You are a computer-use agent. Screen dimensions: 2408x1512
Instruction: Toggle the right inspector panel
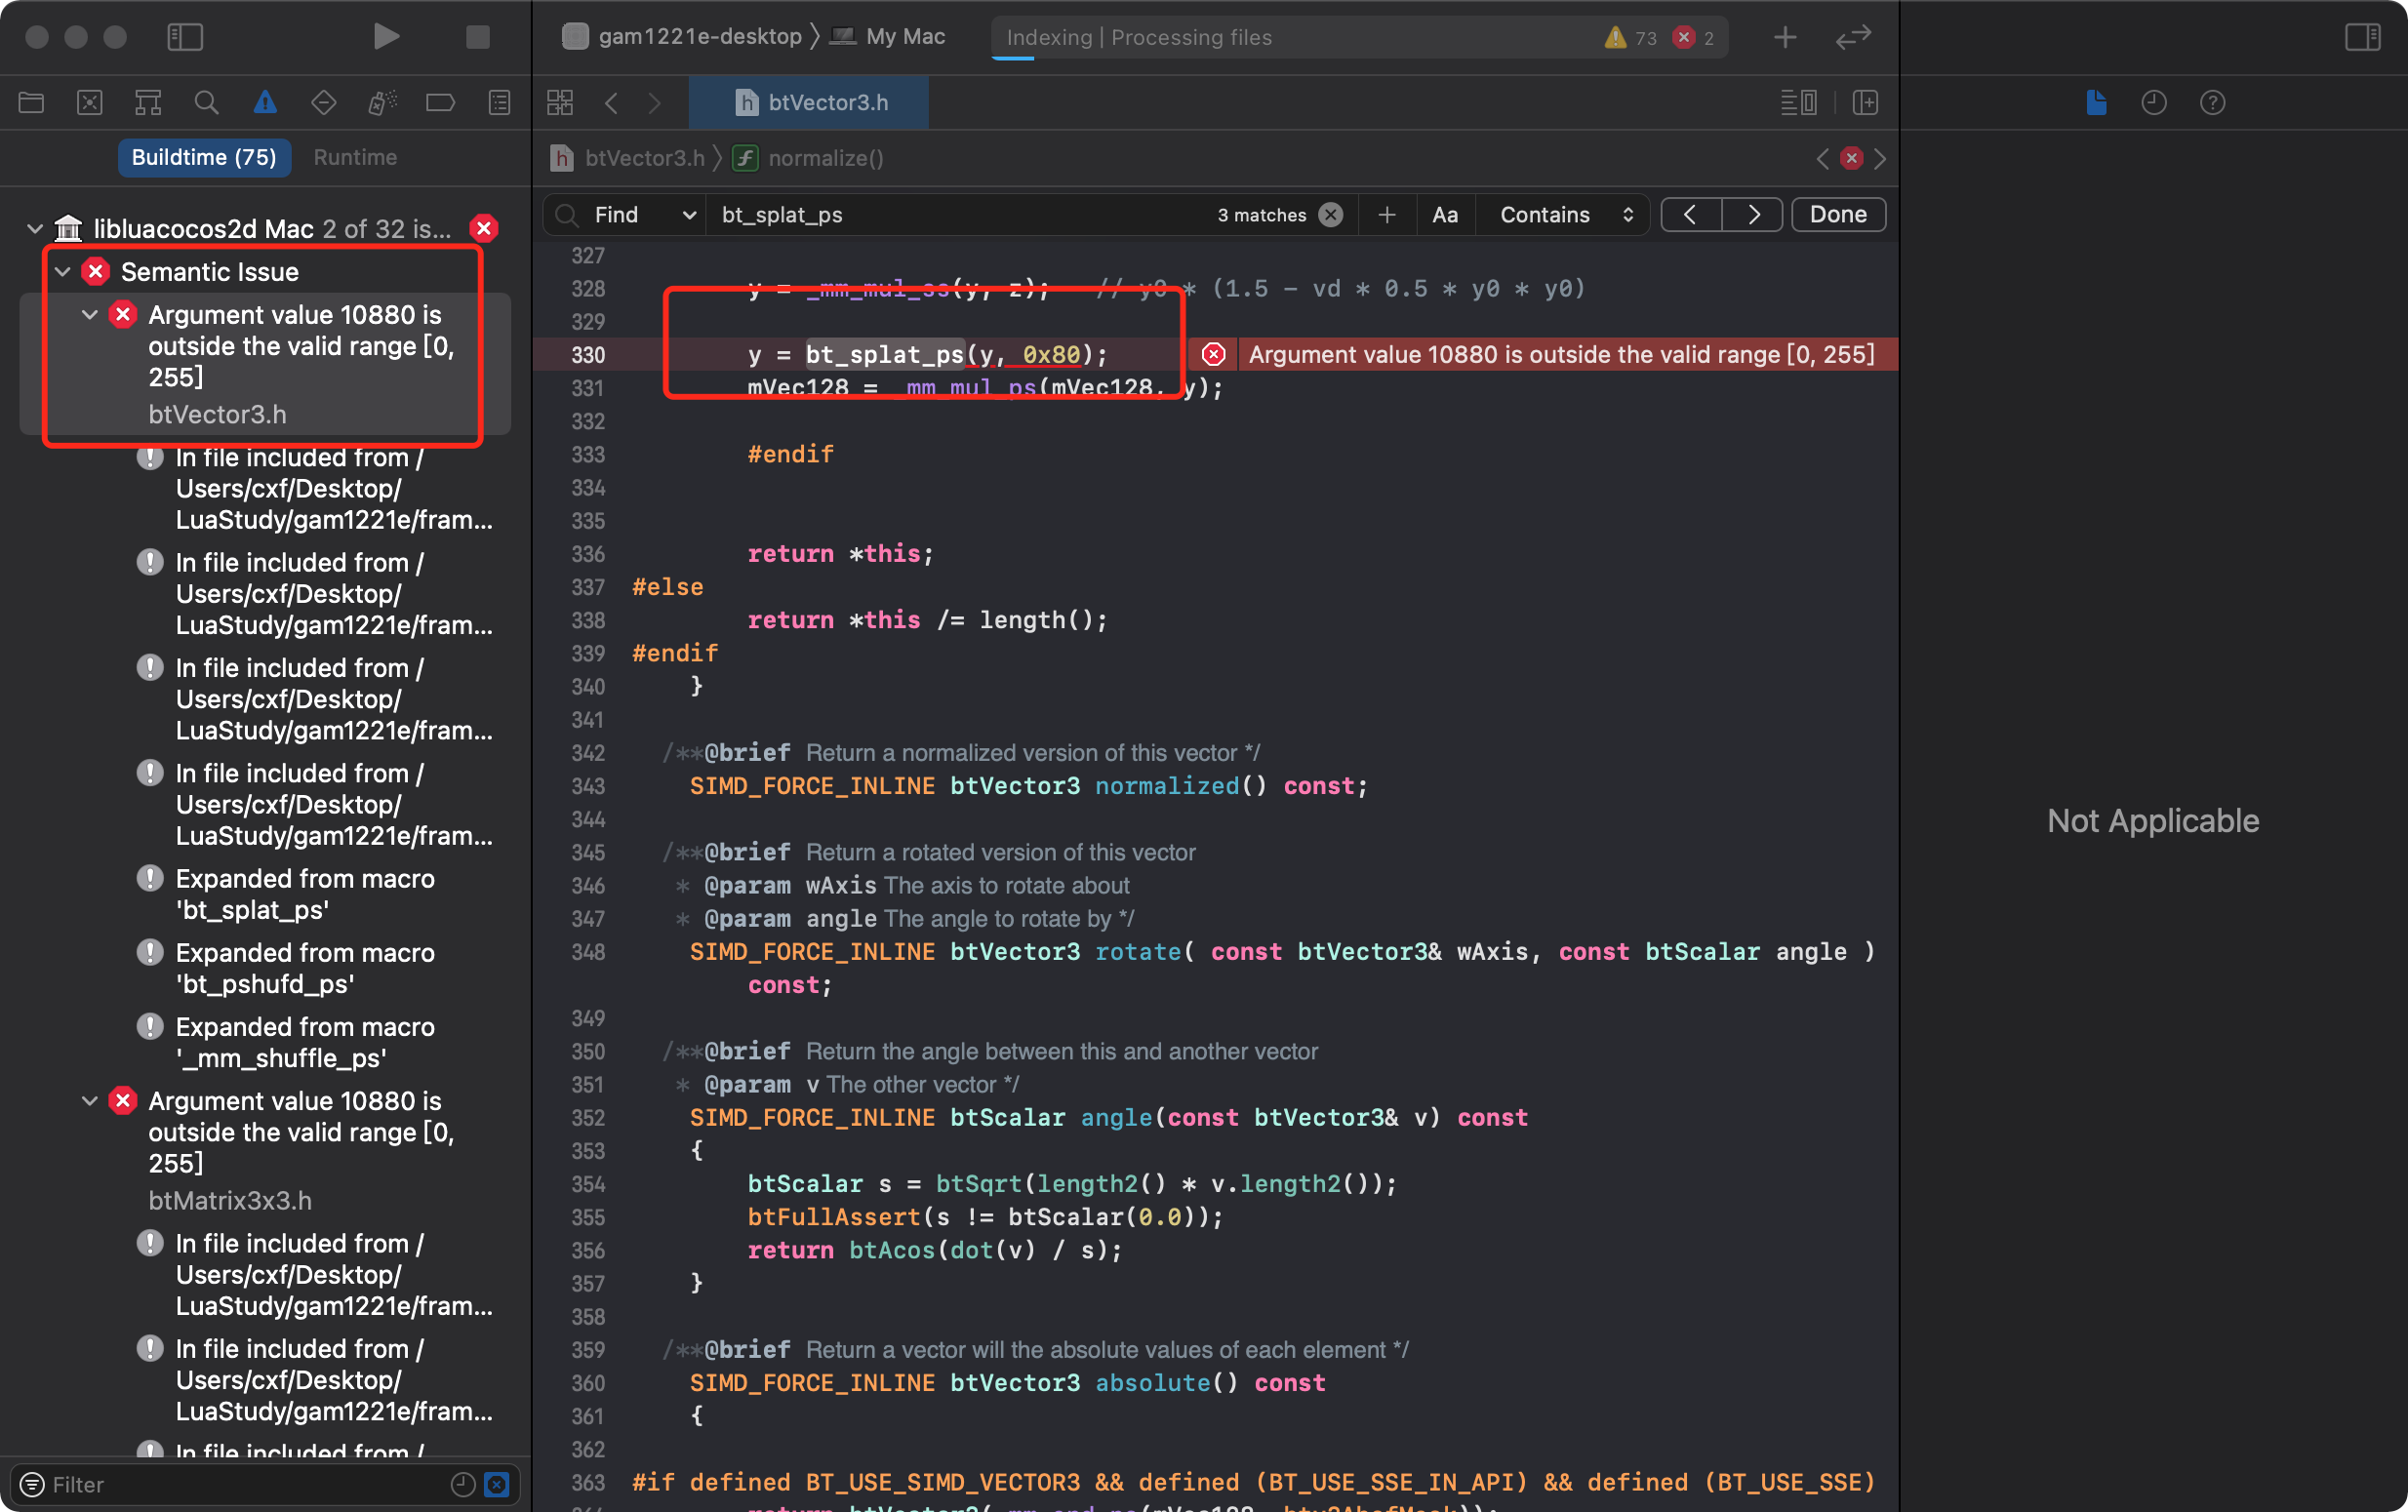pos(2362,37)
